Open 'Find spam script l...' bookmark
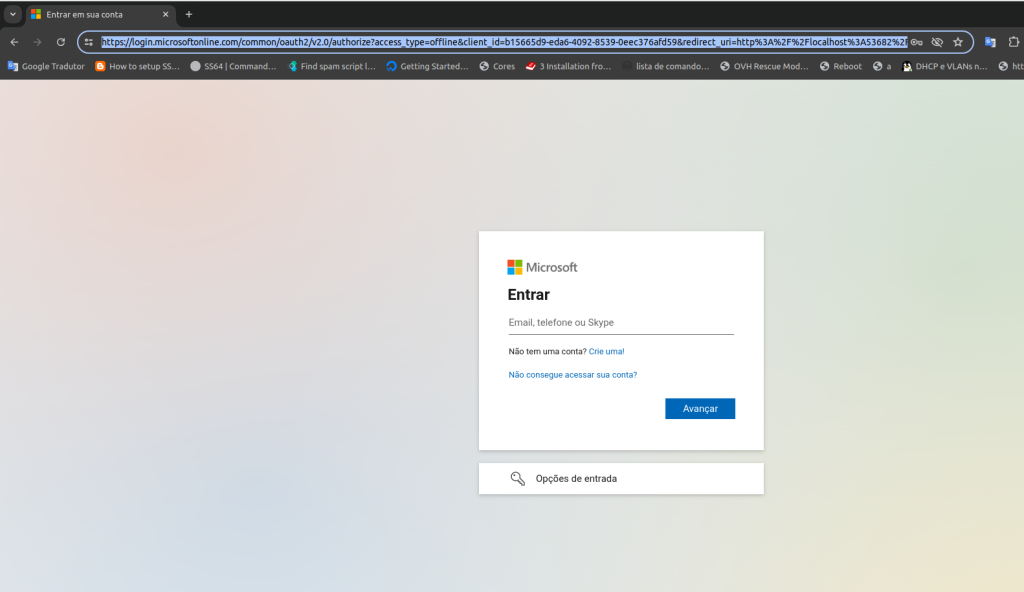Screen dimensions: 1024x592 click(x=332, y=66)
